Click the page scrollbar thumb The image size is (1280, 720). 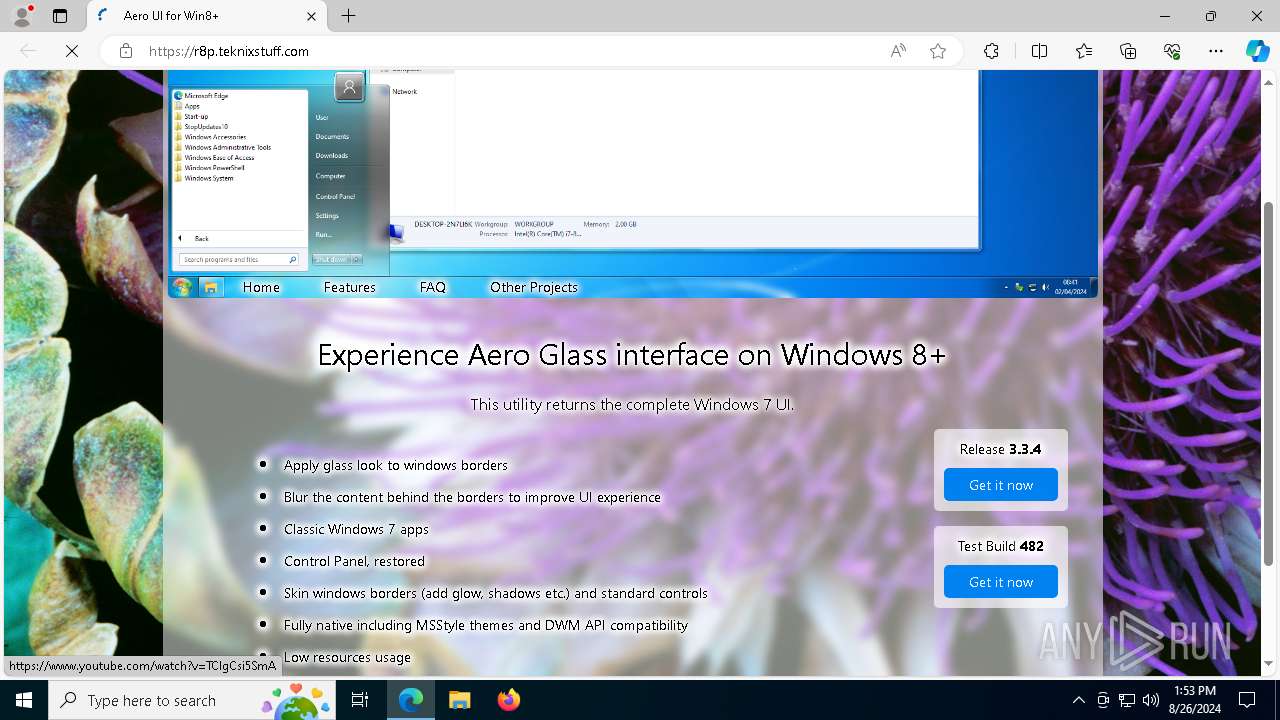(1269, 383)
